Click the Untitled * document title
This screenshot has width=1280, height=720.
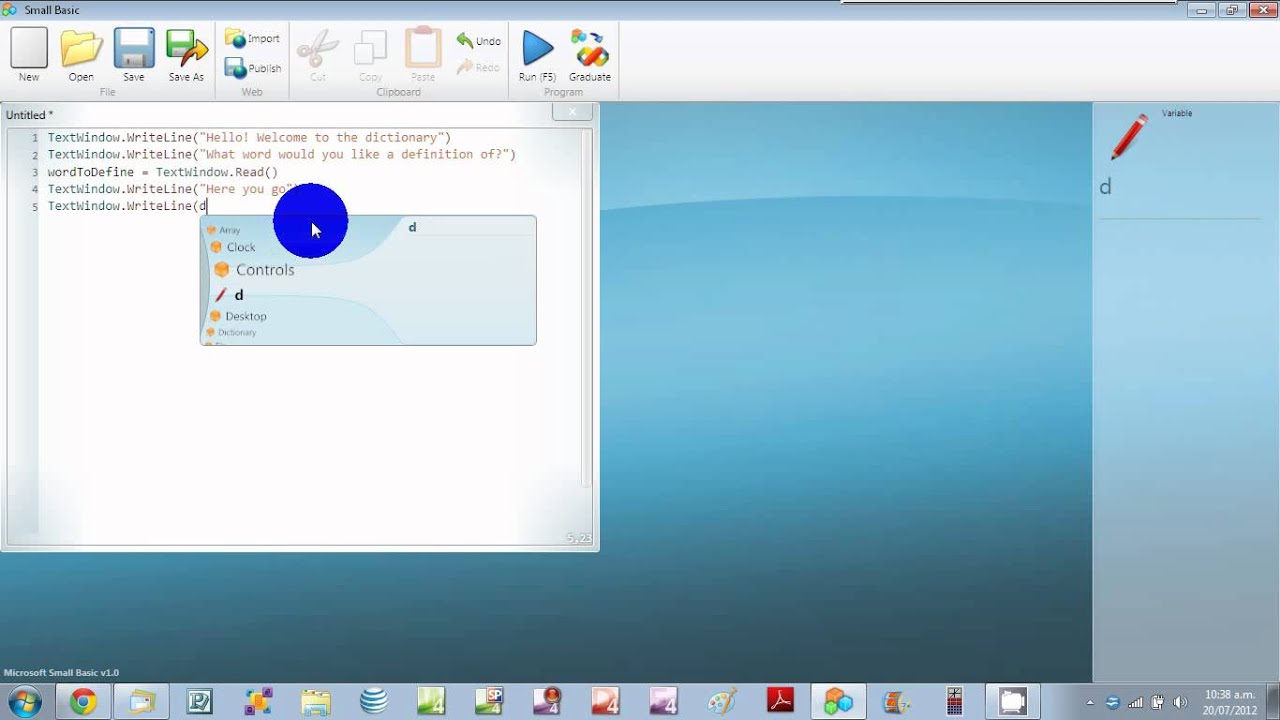[x=30, y=115]
